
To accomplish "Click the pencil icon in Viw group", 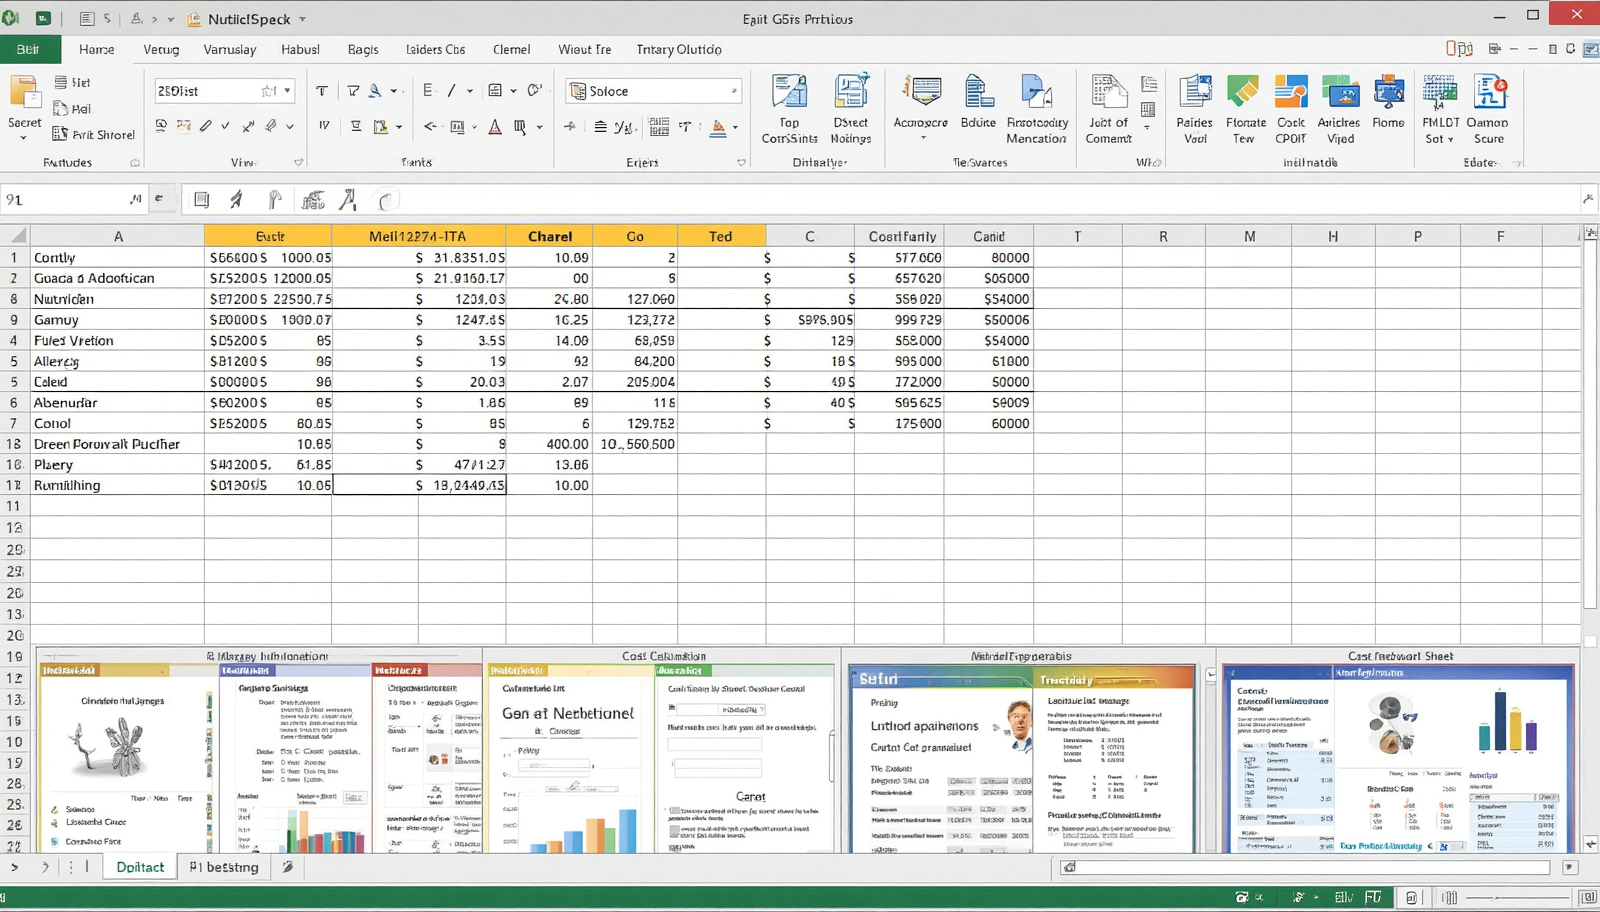I will pyautogui.click(x=205, y=126).
